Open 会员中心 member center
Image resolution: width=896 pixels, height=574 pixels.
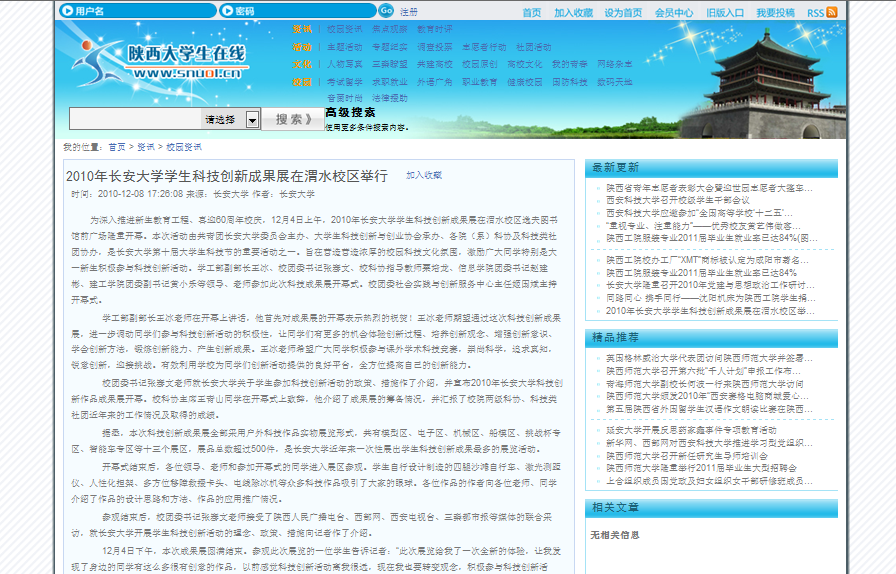(x=674, y=13)
